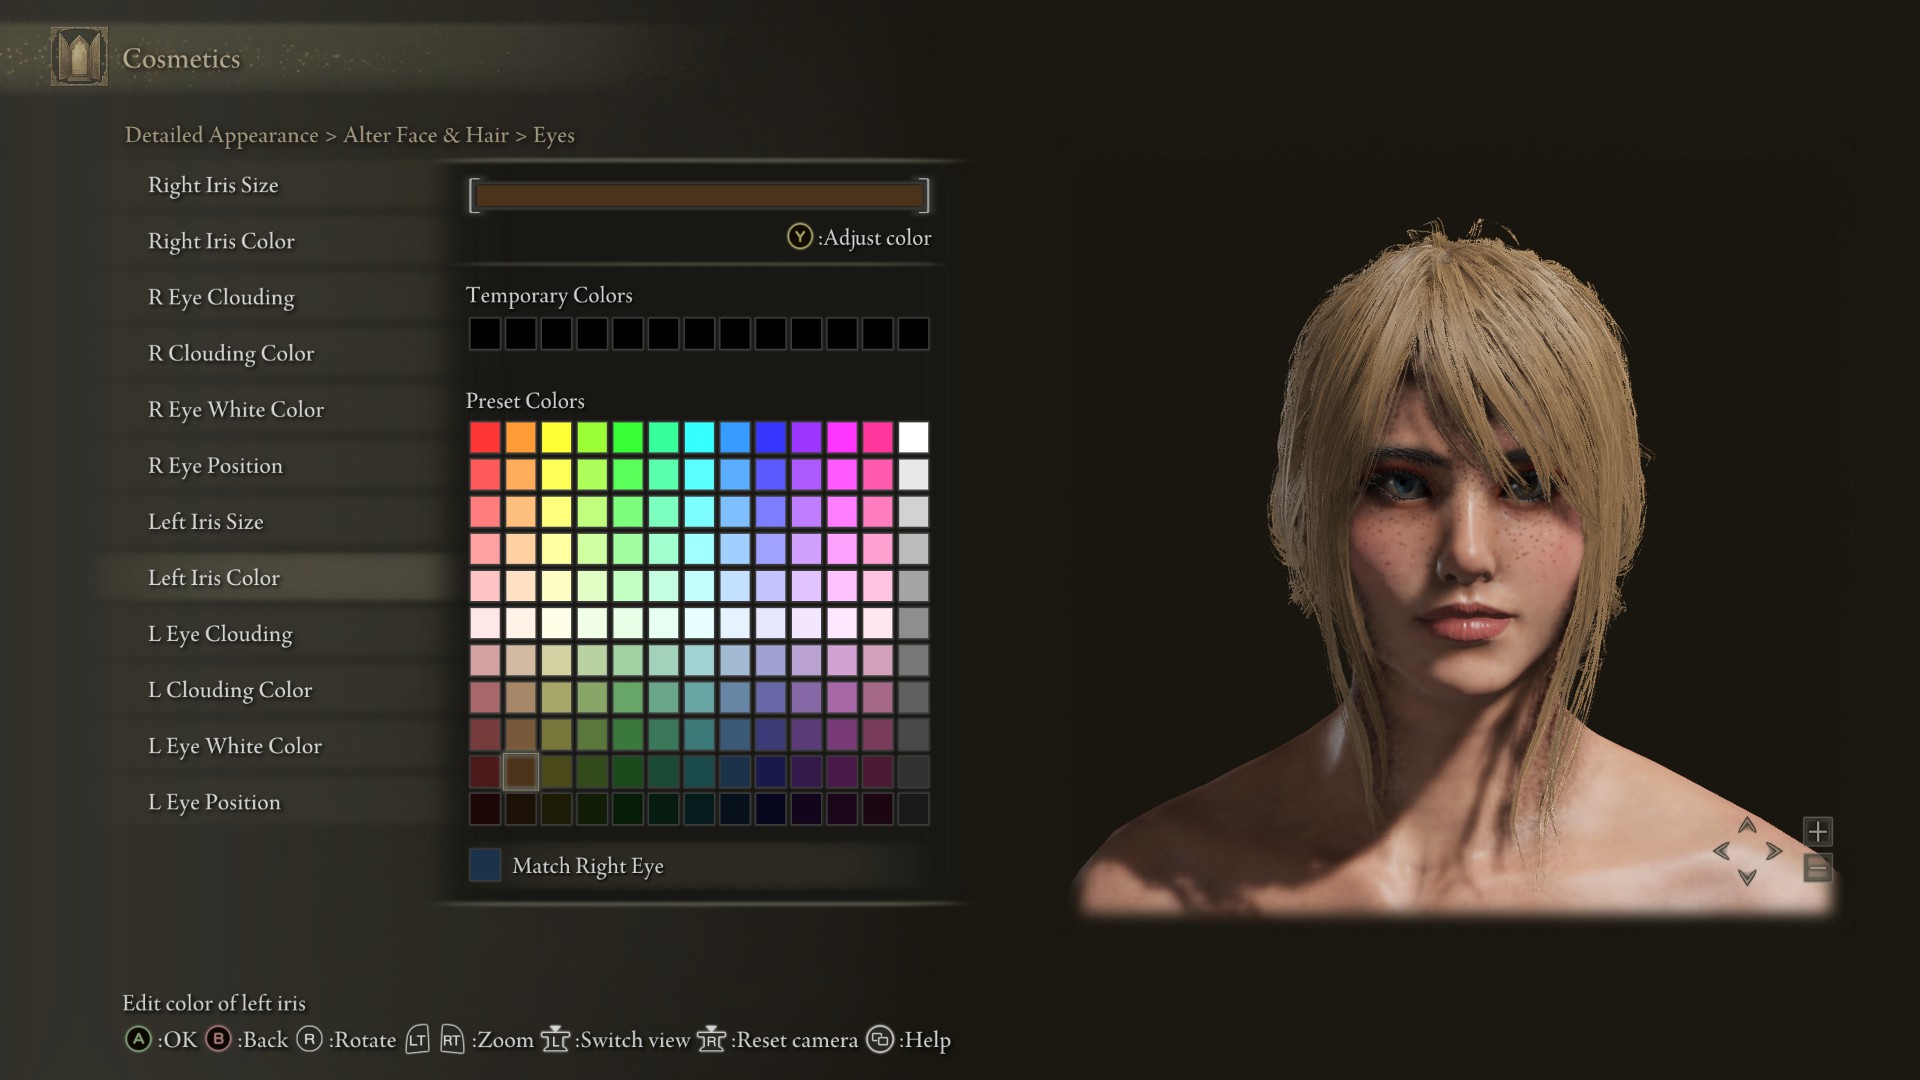1920x1080 pixels.
Task: Open the Help prompt icon
Action: point(880,1040)
